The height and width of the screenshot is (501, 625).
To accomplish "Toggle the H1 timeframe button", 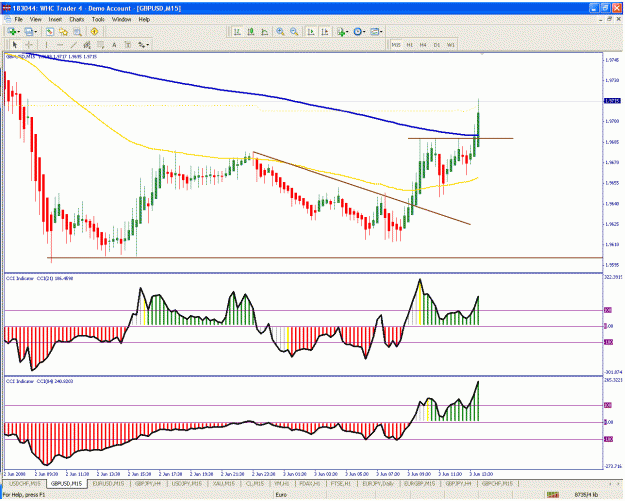I will pyautogui.click(x=410, y=45).
